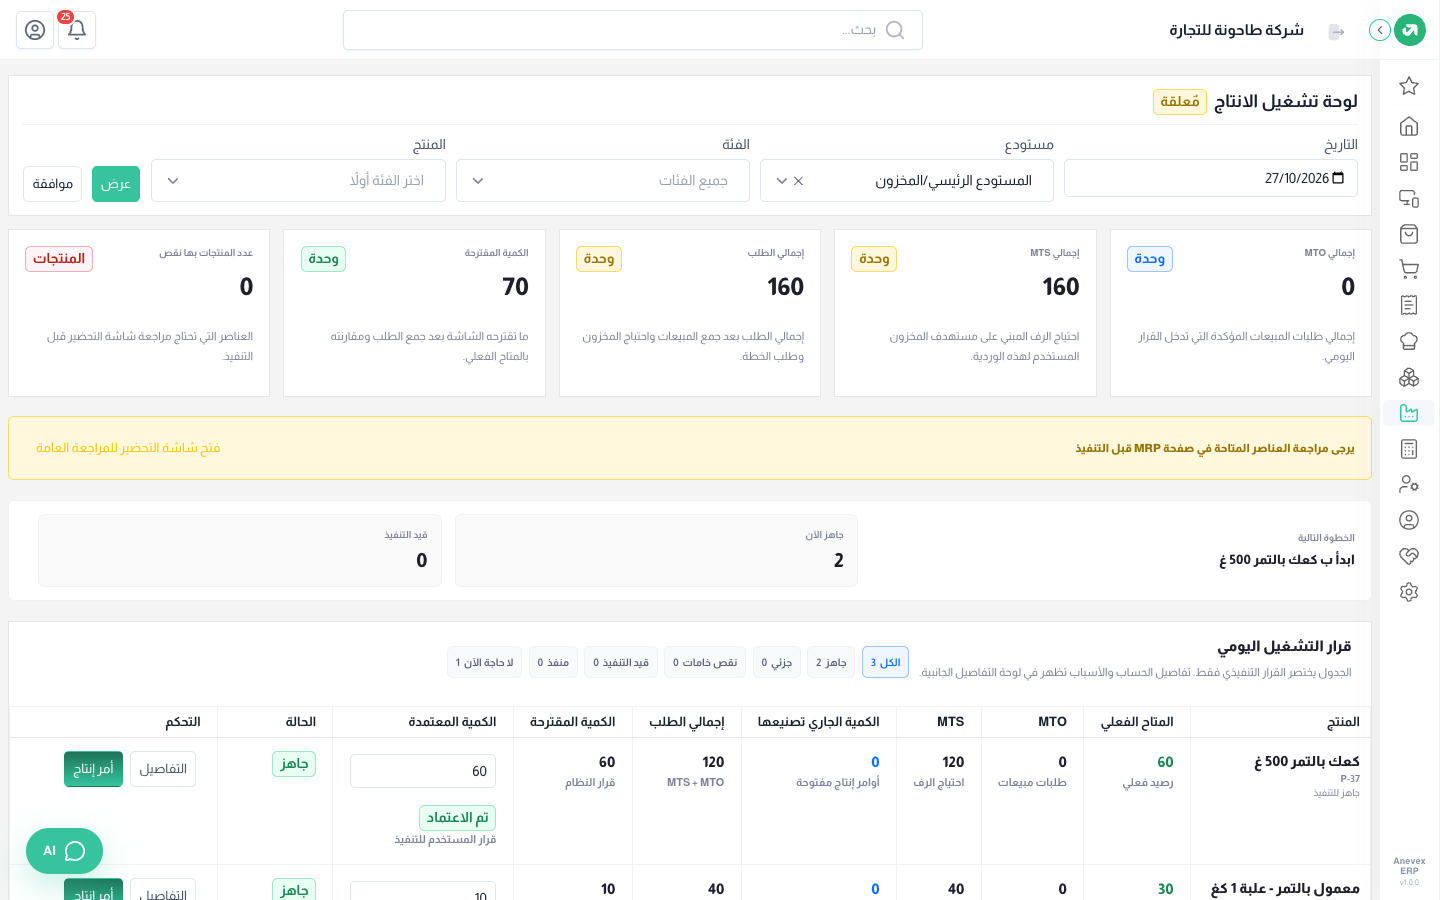Select the جاهز 2 filter tab

pos(831,662)
